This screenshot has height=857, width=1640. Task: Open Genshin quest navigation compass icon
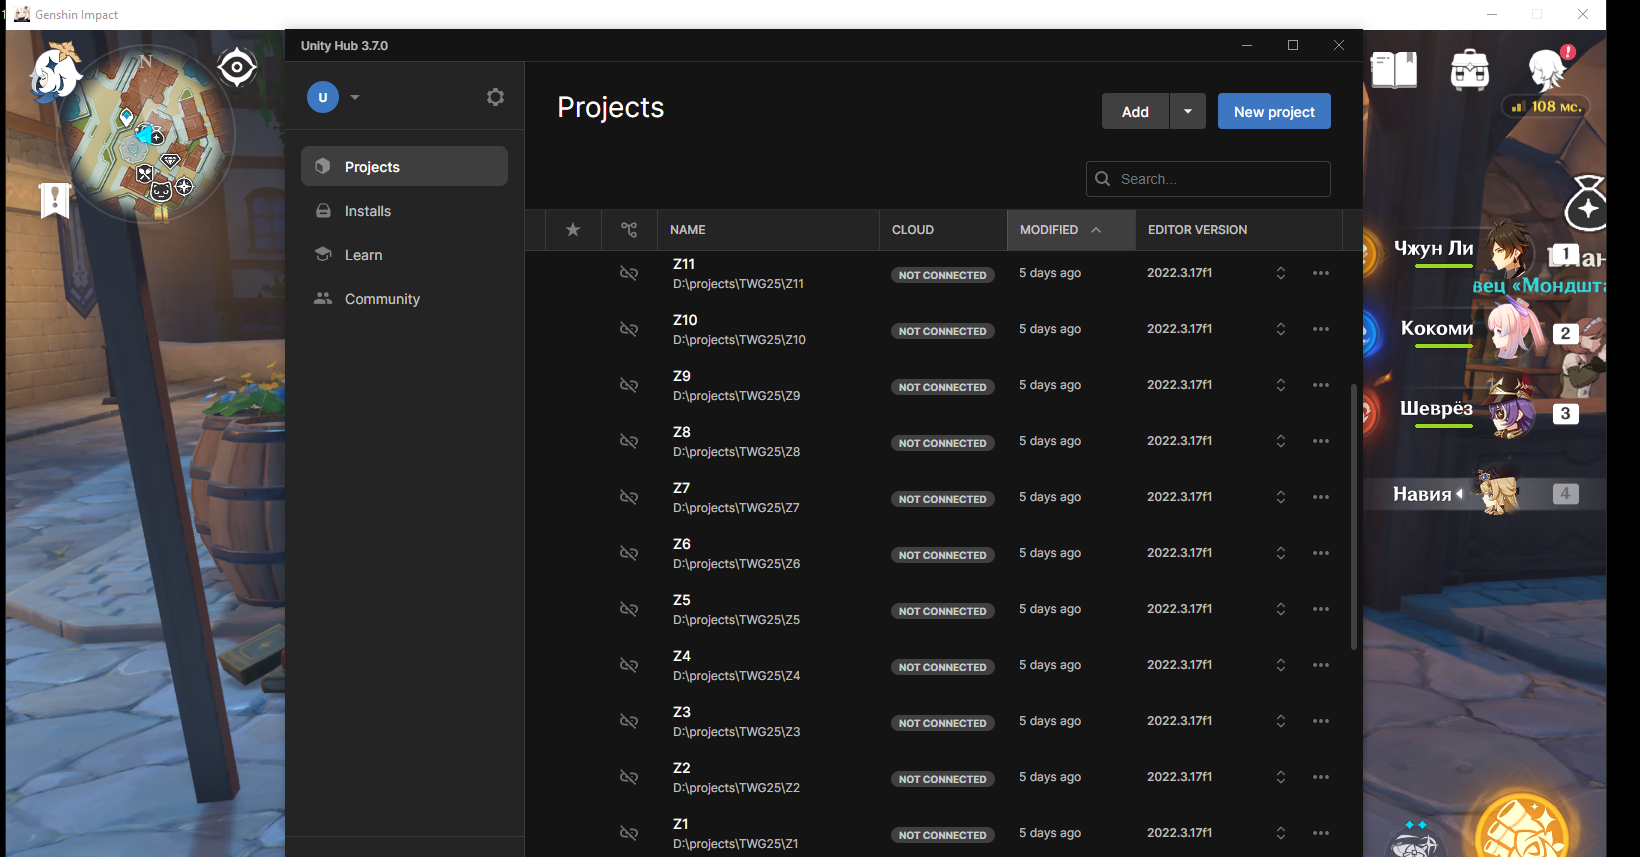pyautogui.click(x=237, y=68)
